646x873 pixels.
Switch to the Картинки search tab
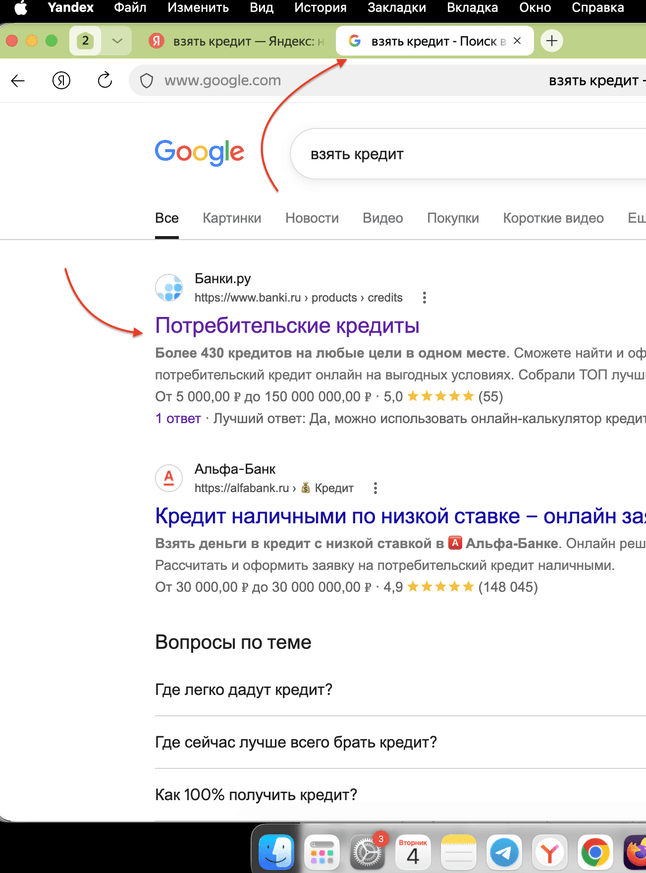pos(232,218)
